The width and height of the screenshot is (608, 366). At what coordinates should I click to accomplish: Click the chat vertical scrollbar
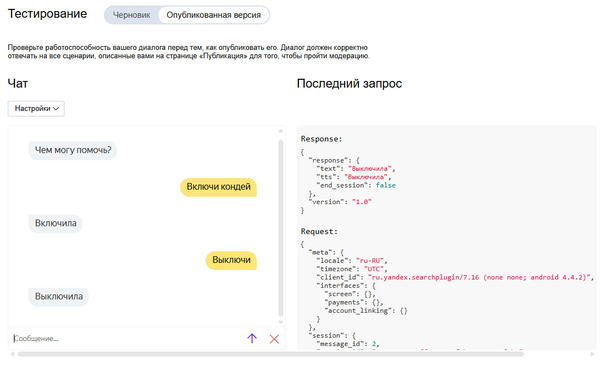click(281, 228)
